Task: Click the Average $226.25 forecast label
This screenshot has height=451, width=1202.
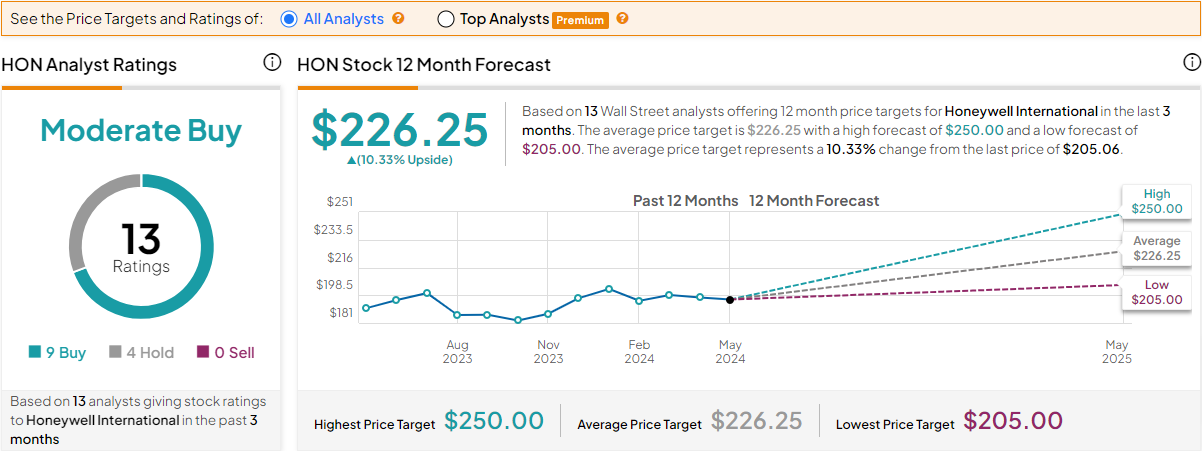Action: [1157, 248]
